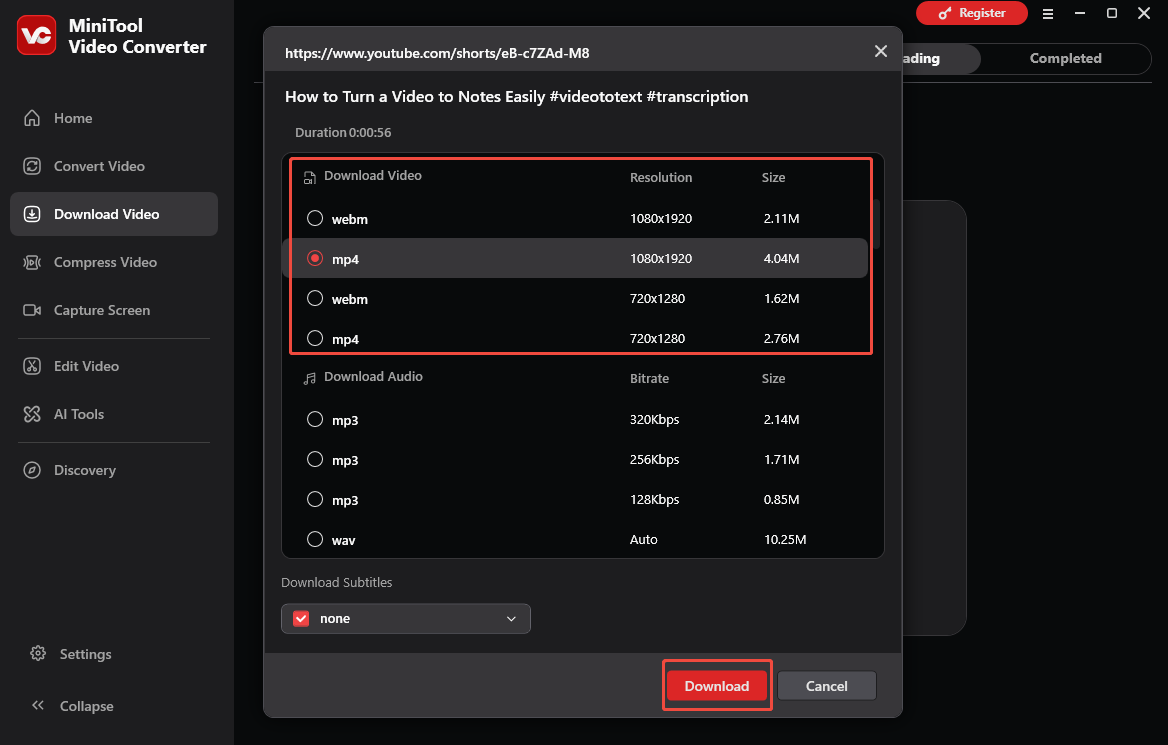1168x745 pixels.
Task: Click the Register button
Action: click(971, 13)
